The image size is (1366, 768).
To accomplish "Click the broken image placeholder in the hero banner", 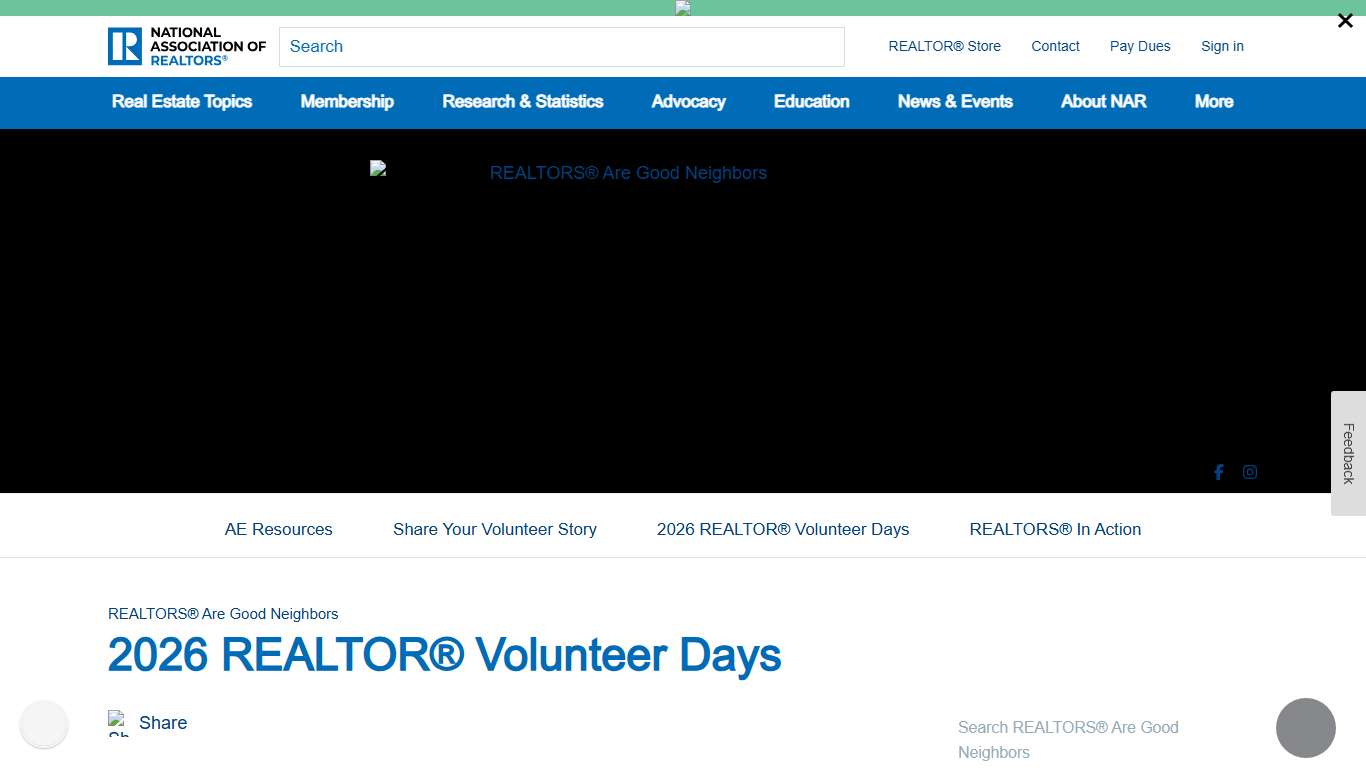I will click(378, 168).
